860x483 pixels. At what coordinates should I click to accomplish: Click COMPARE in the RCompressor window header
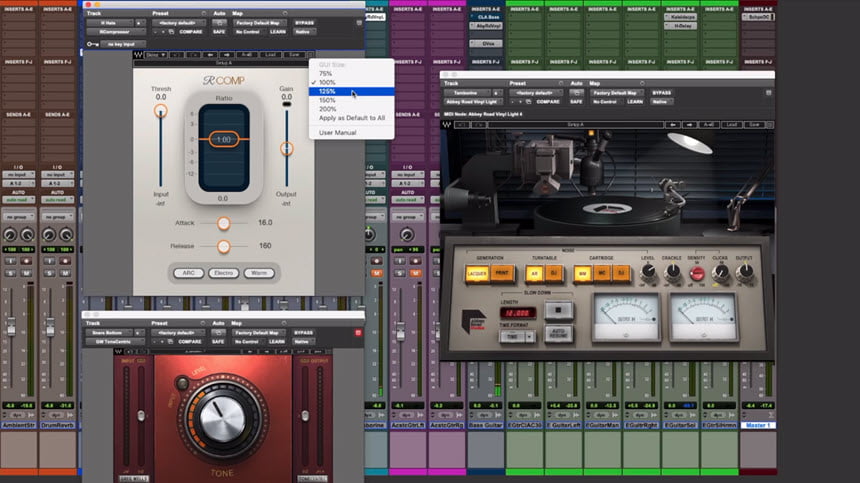coord(191,32)
